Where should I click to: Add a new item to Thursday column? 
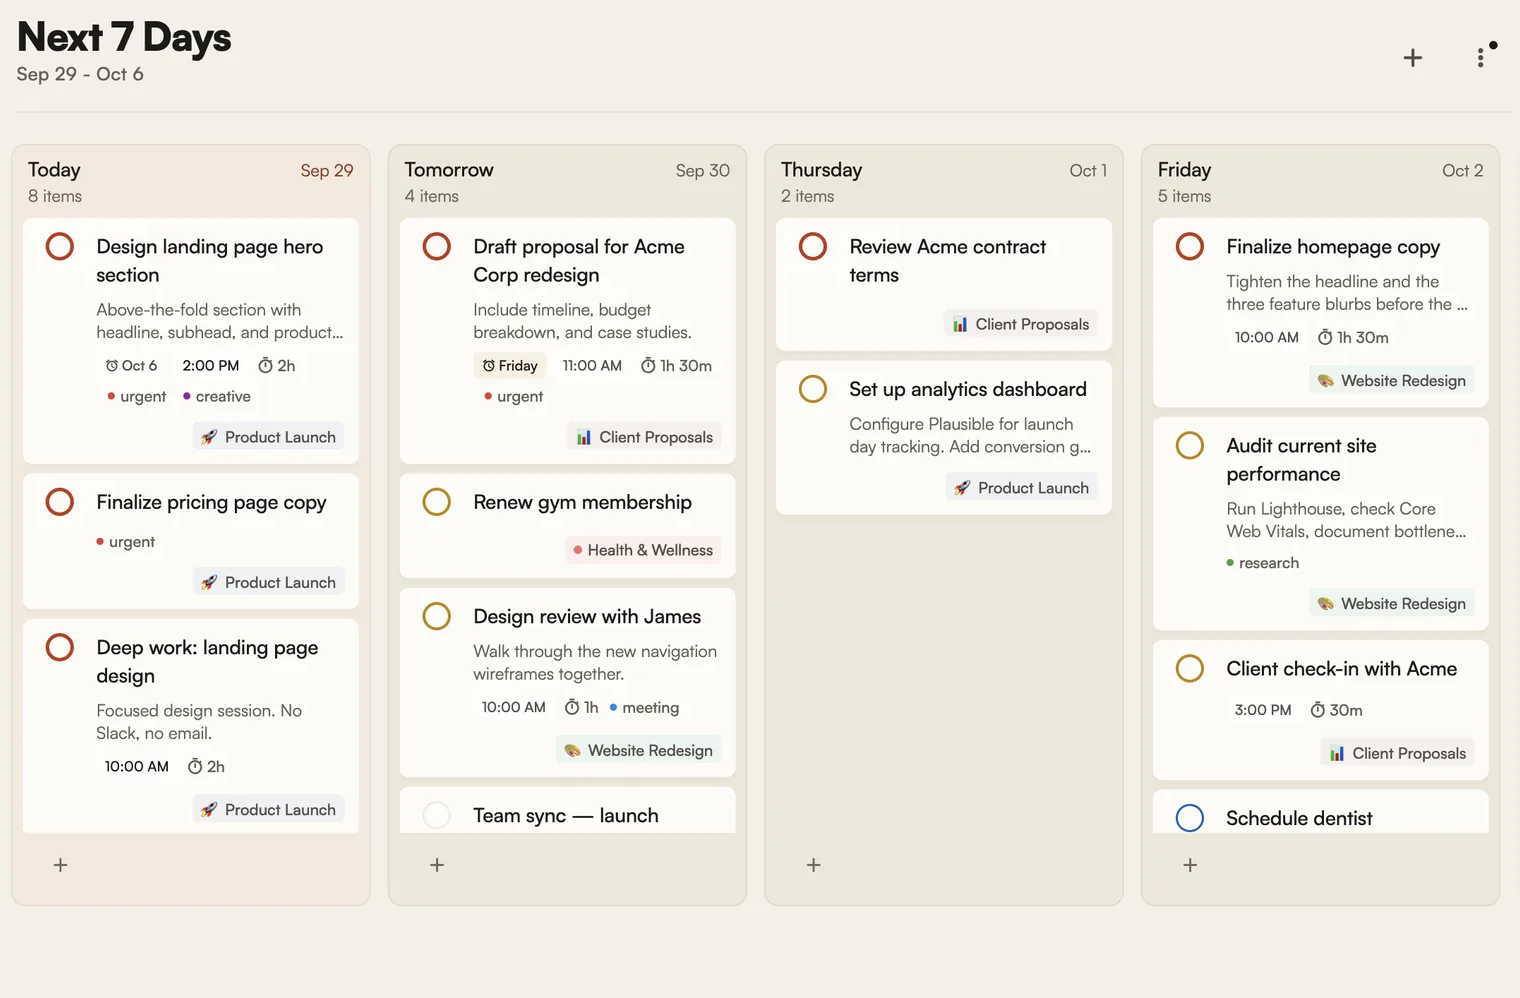(814, 865)
